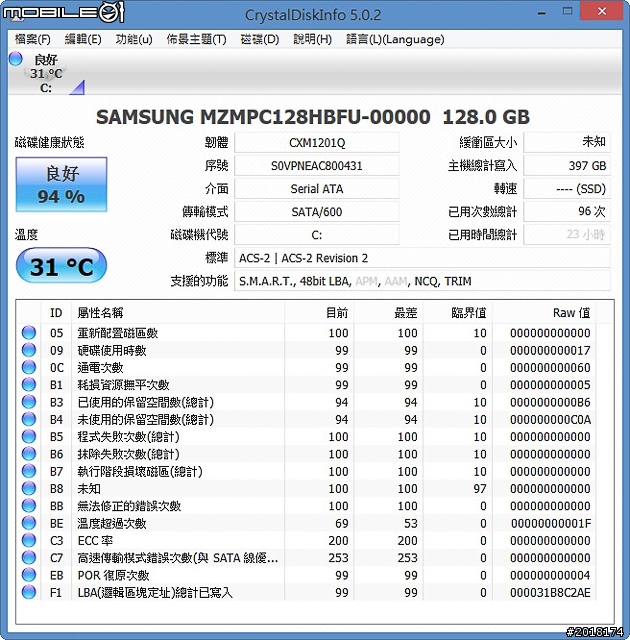Click the status orb for ID B7 row
The width and height of the screenshot is (630, 640).
[29, 471]
